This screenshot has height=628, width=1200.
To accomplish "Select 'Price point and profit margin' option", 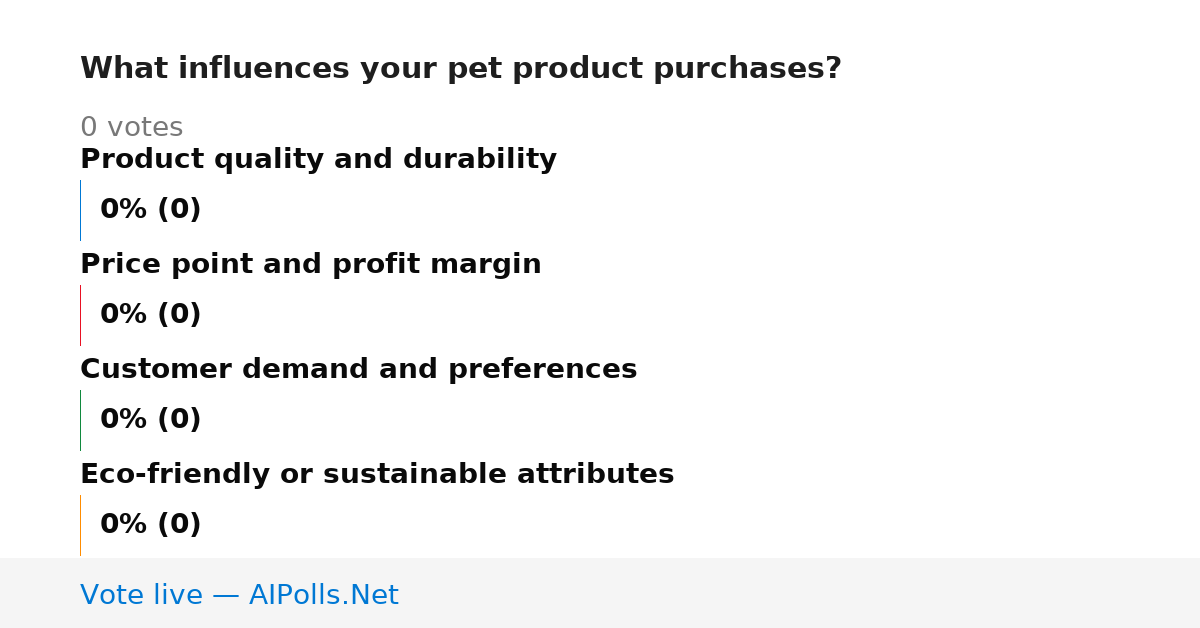I will point(311,265).
